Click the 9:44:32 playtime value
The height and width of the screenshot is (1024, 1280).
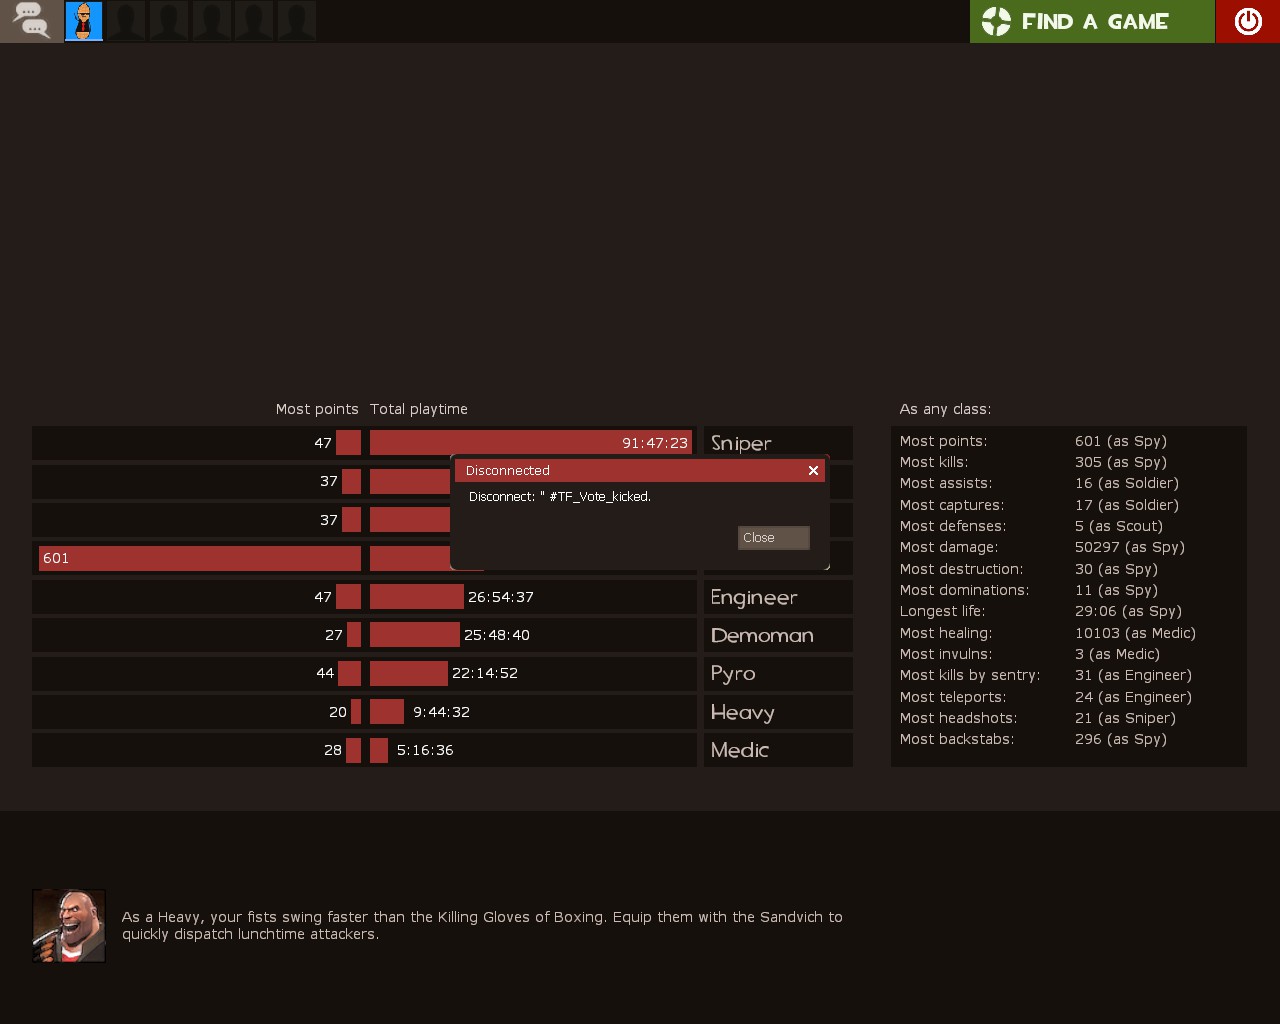point(441,712)
